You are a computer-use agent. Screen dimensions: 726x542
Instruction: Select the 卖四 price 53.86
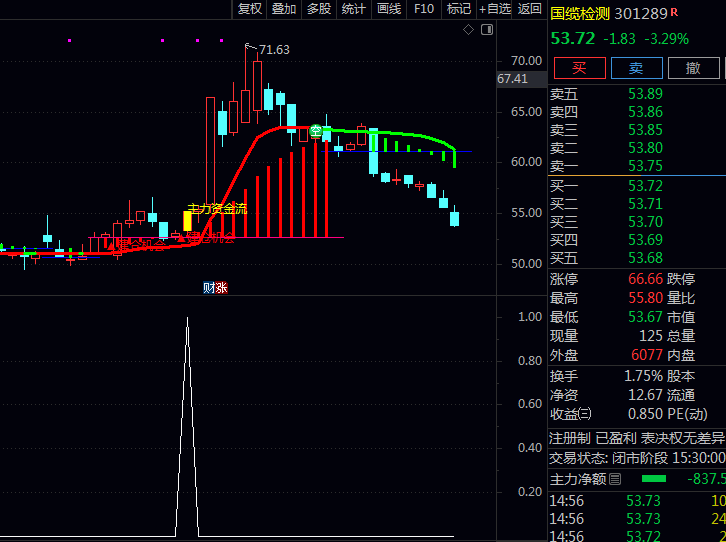click(645, 112)
